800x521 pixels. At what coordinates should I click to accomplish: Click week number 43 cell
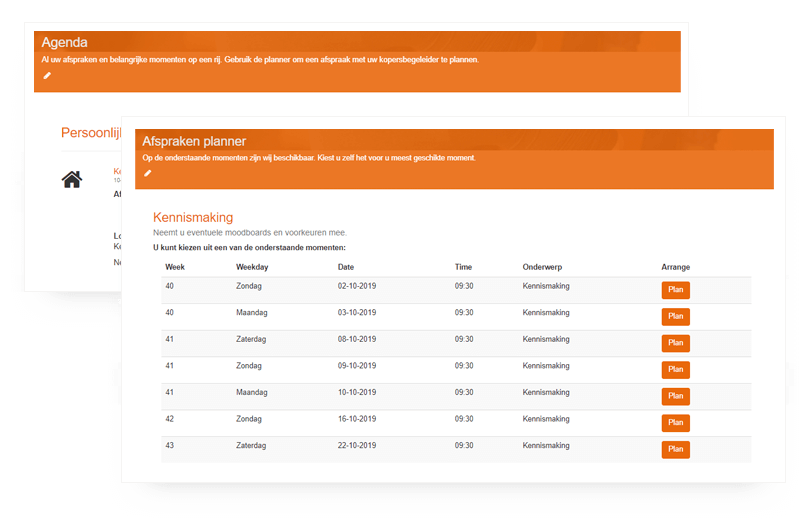click(169, 445)
